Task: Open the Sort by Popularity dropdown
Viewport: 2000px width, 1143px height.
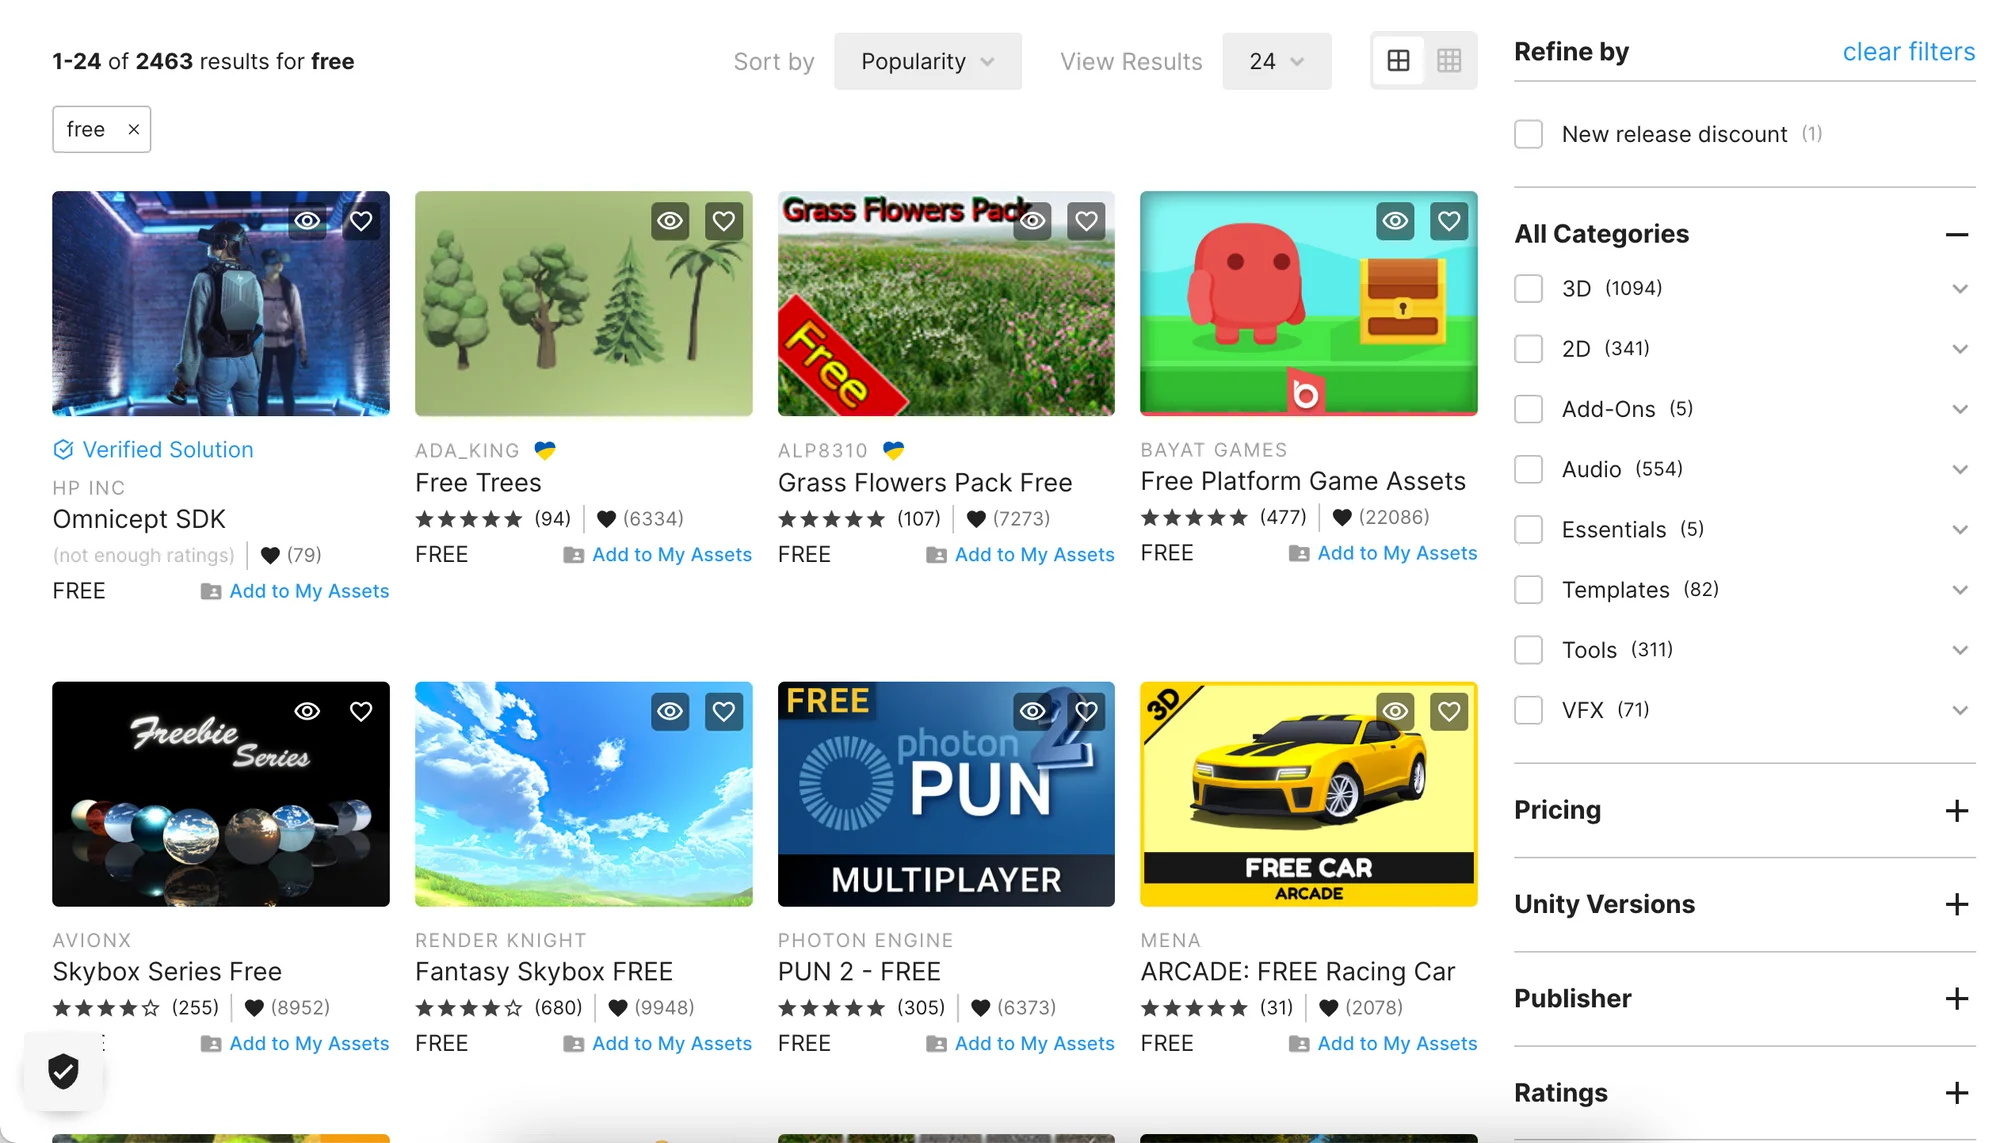Action: (x=927, y=61)
